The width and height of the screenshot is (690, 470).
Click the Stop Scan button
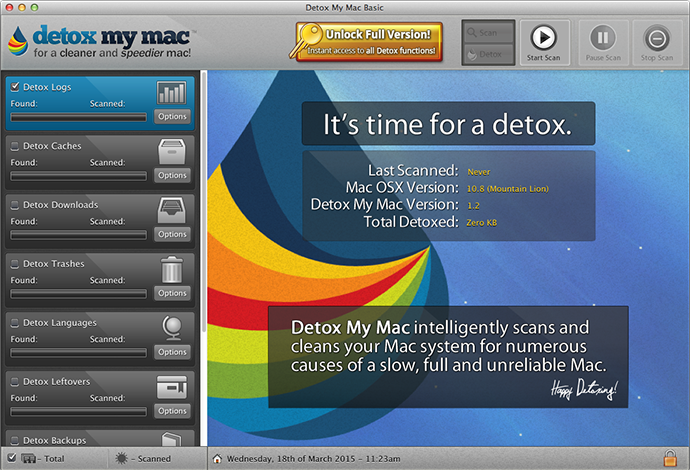[657, 43]
